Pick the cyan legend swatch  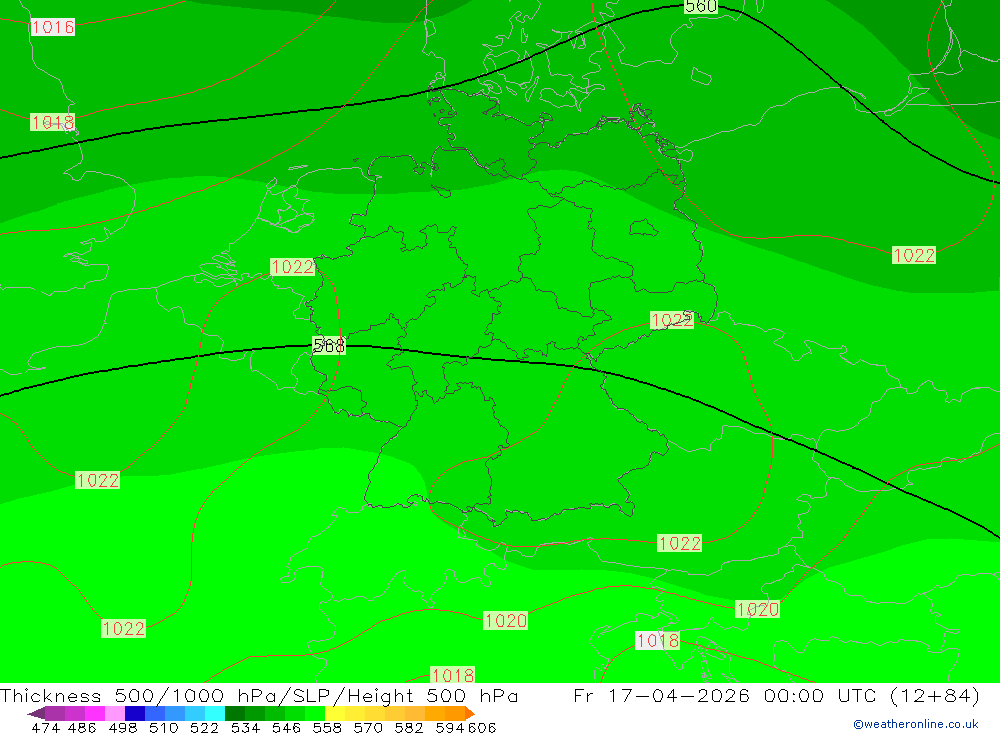pyautogui.click(x=215, y=713)
